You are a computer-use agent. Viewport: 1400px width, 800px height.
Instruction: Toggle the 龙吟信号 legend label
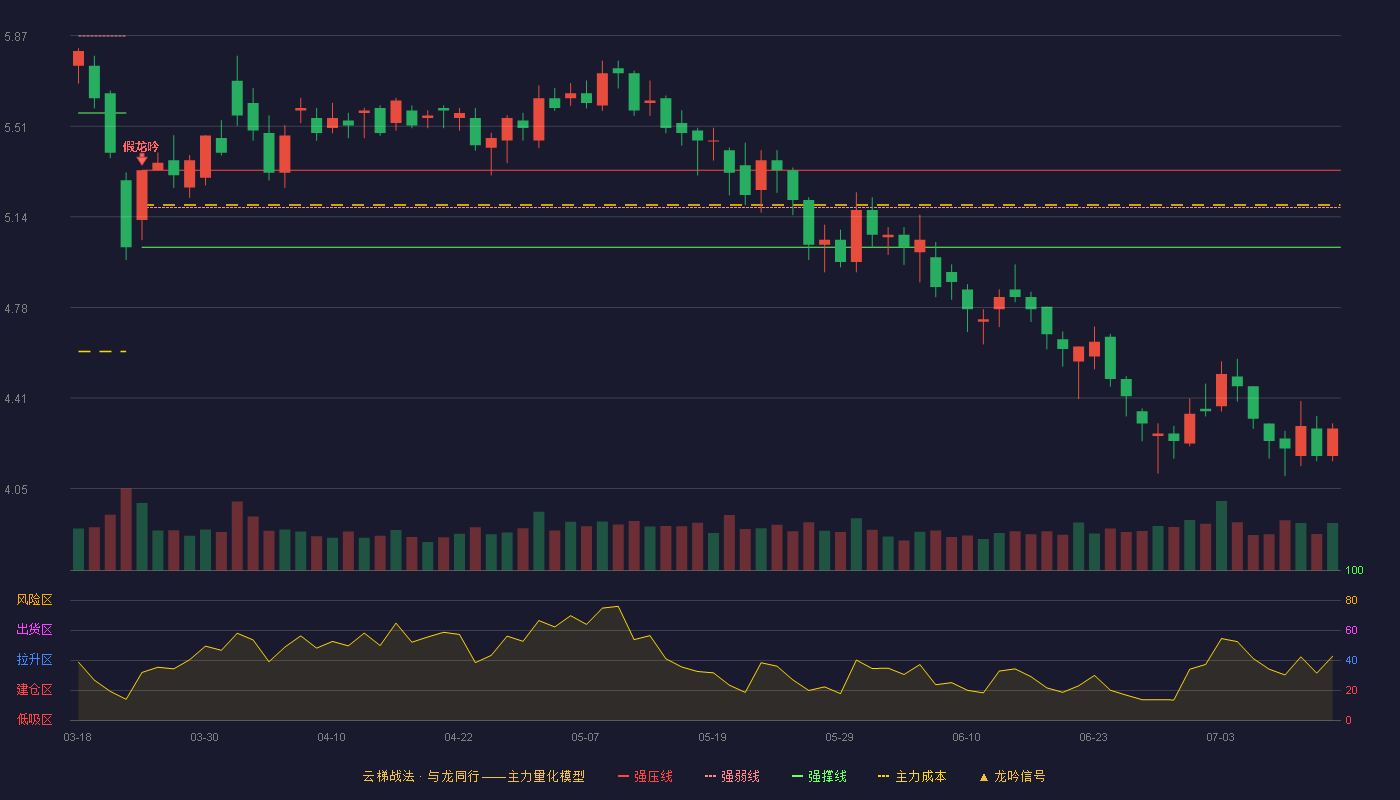tap(1020, 776)
